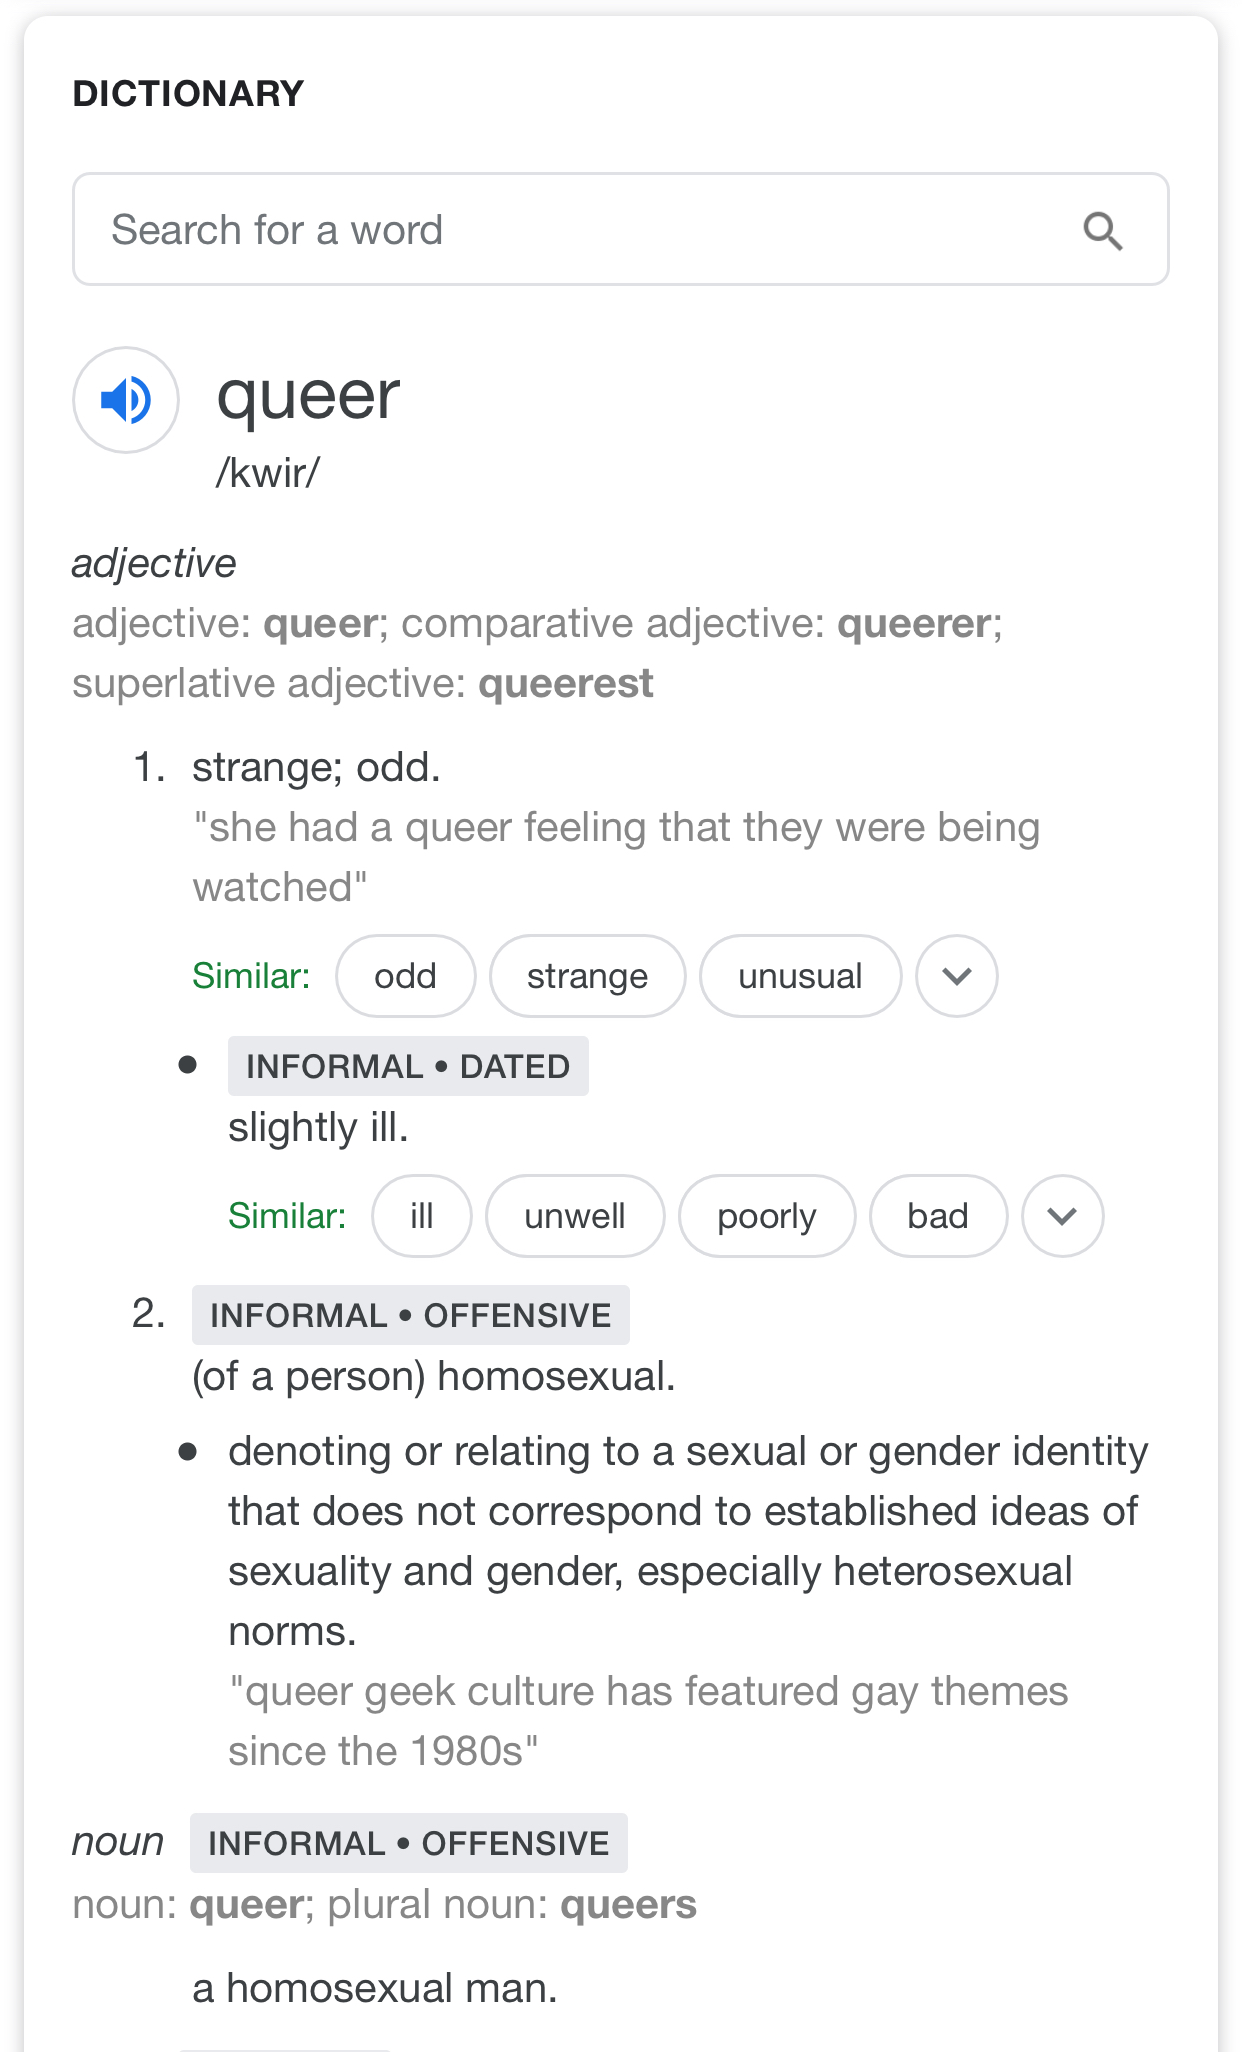The height and width of the screenshot is (2052, 1242).
Task: Open the synonym unwell
Action: click(x=575, y=1216)
